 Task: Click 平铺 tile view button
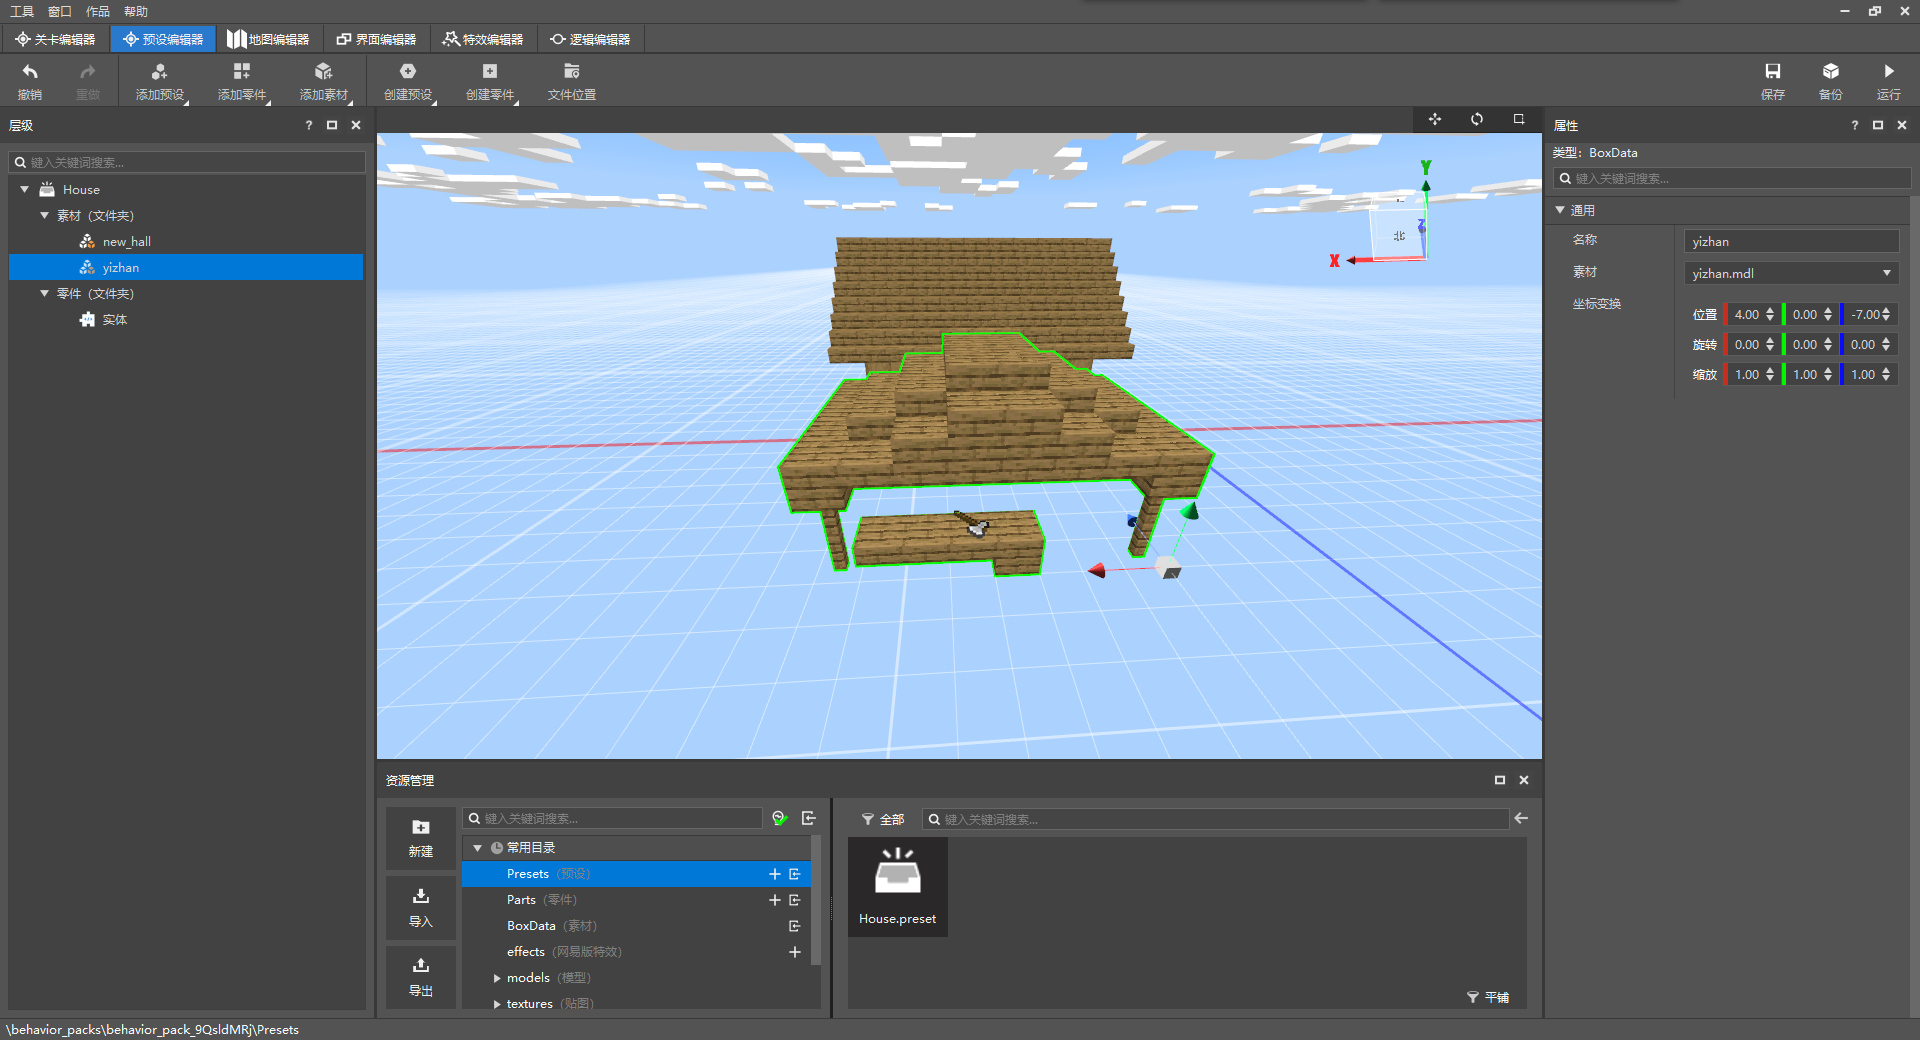click(x=1488, y=997)
